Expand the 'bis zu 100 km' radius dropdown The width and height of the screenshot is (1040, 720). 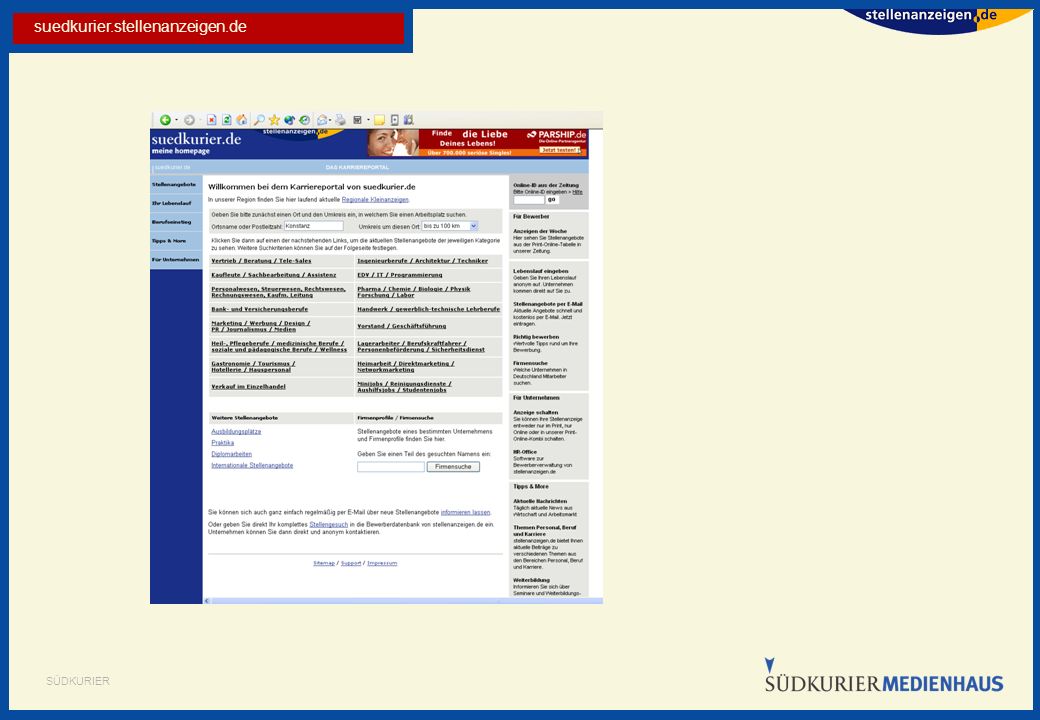click(474, 226)
